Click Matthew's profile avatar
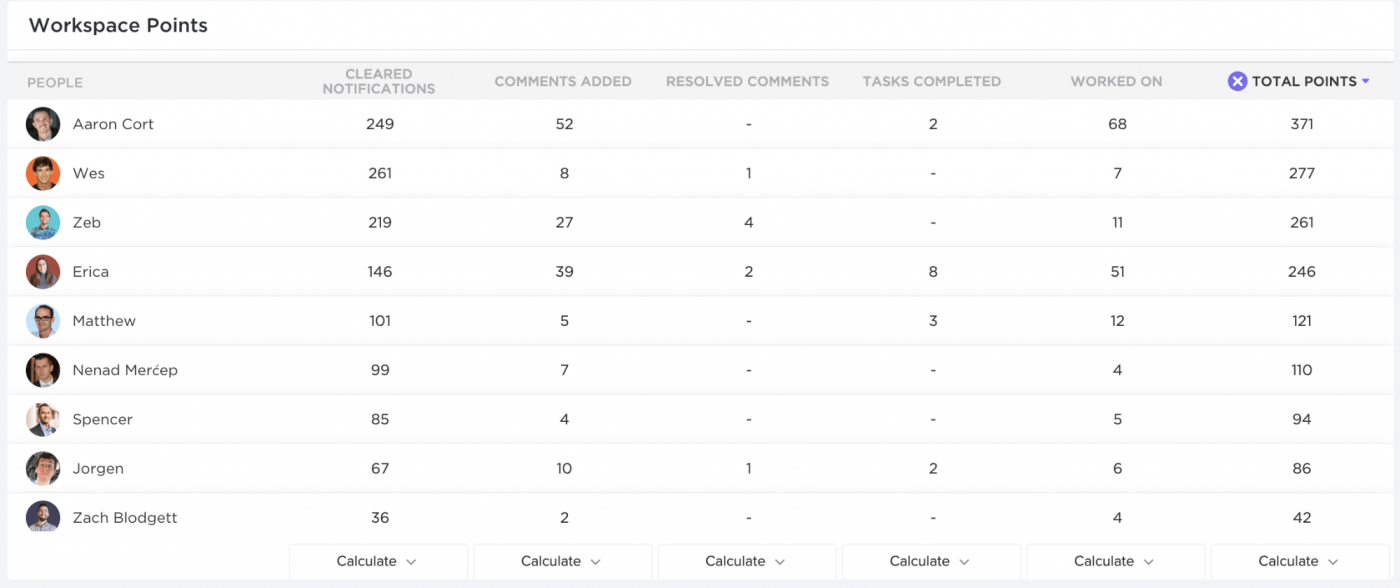This screenshot has width=1400, height=588. (x=43, y=321)
